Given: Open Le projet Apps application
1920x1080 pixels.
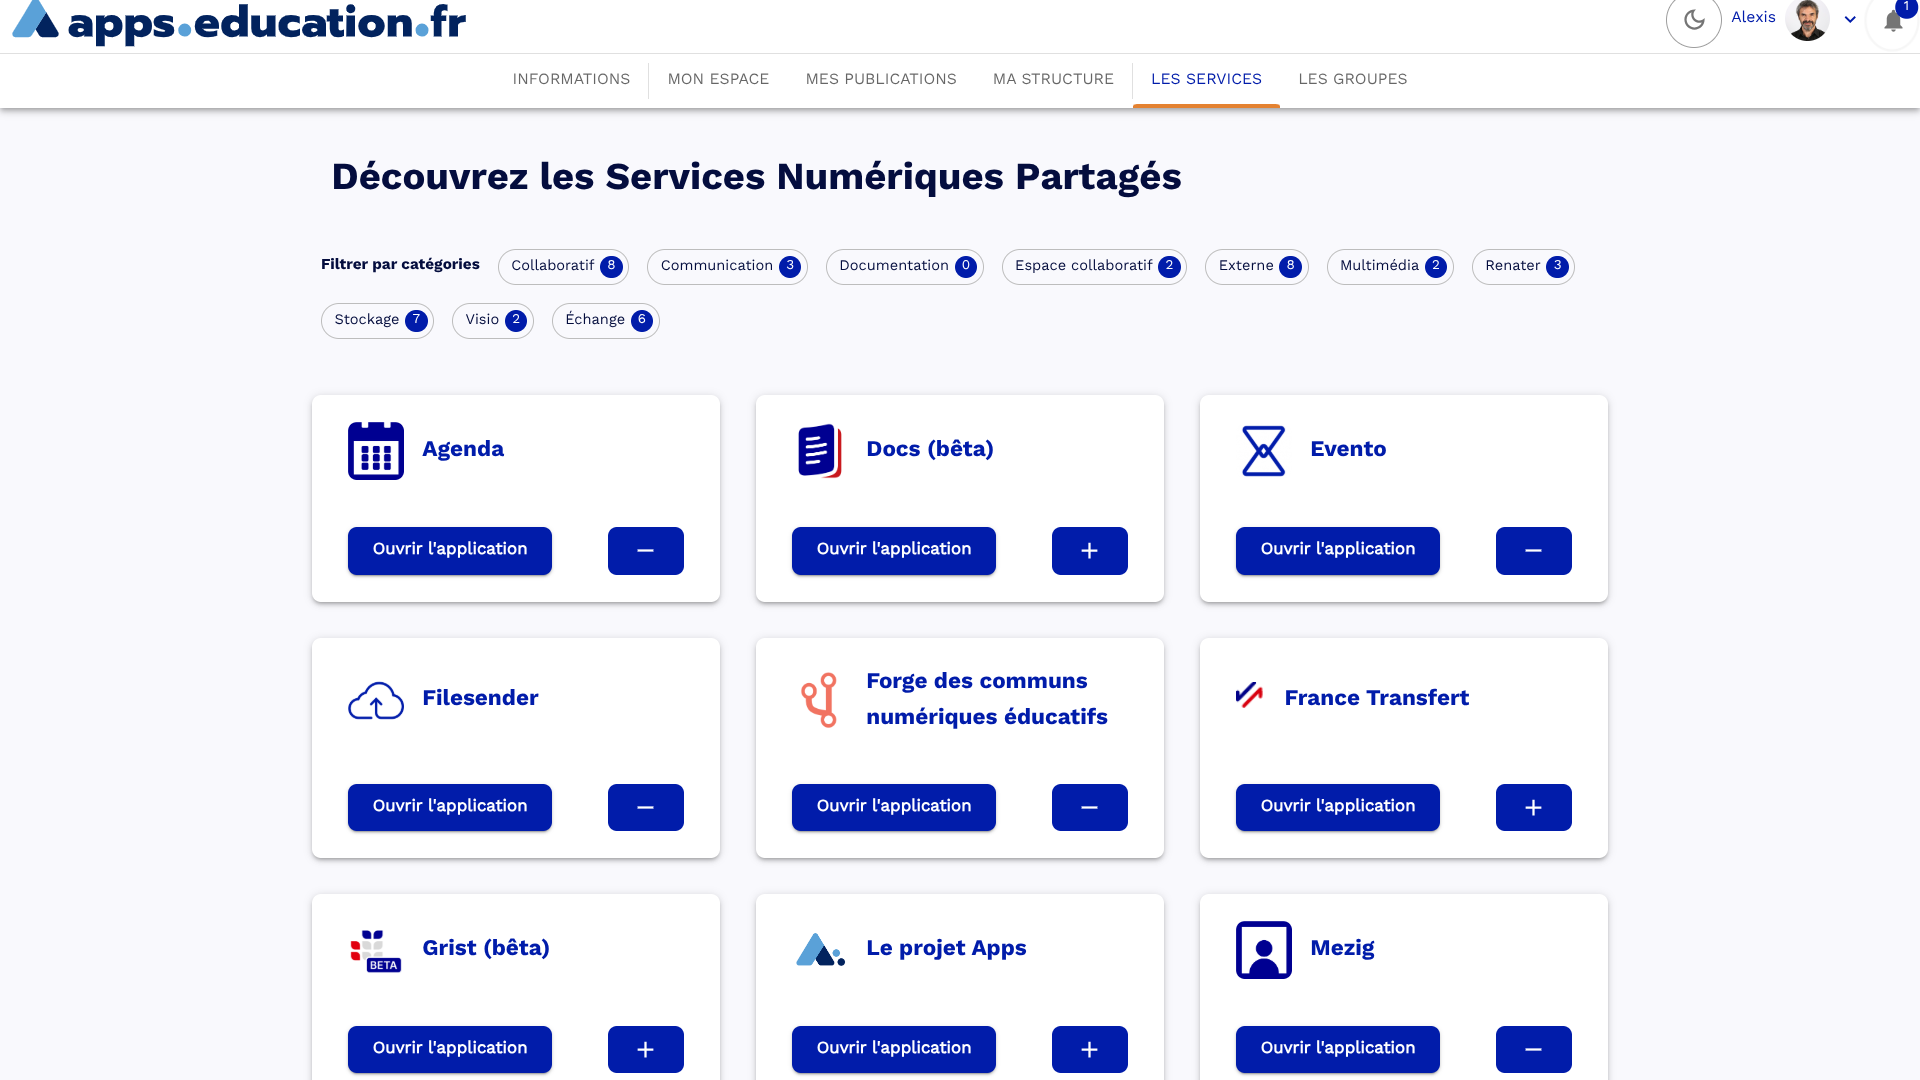Looking at the screenshot, I should click(x=894, y=1050).
